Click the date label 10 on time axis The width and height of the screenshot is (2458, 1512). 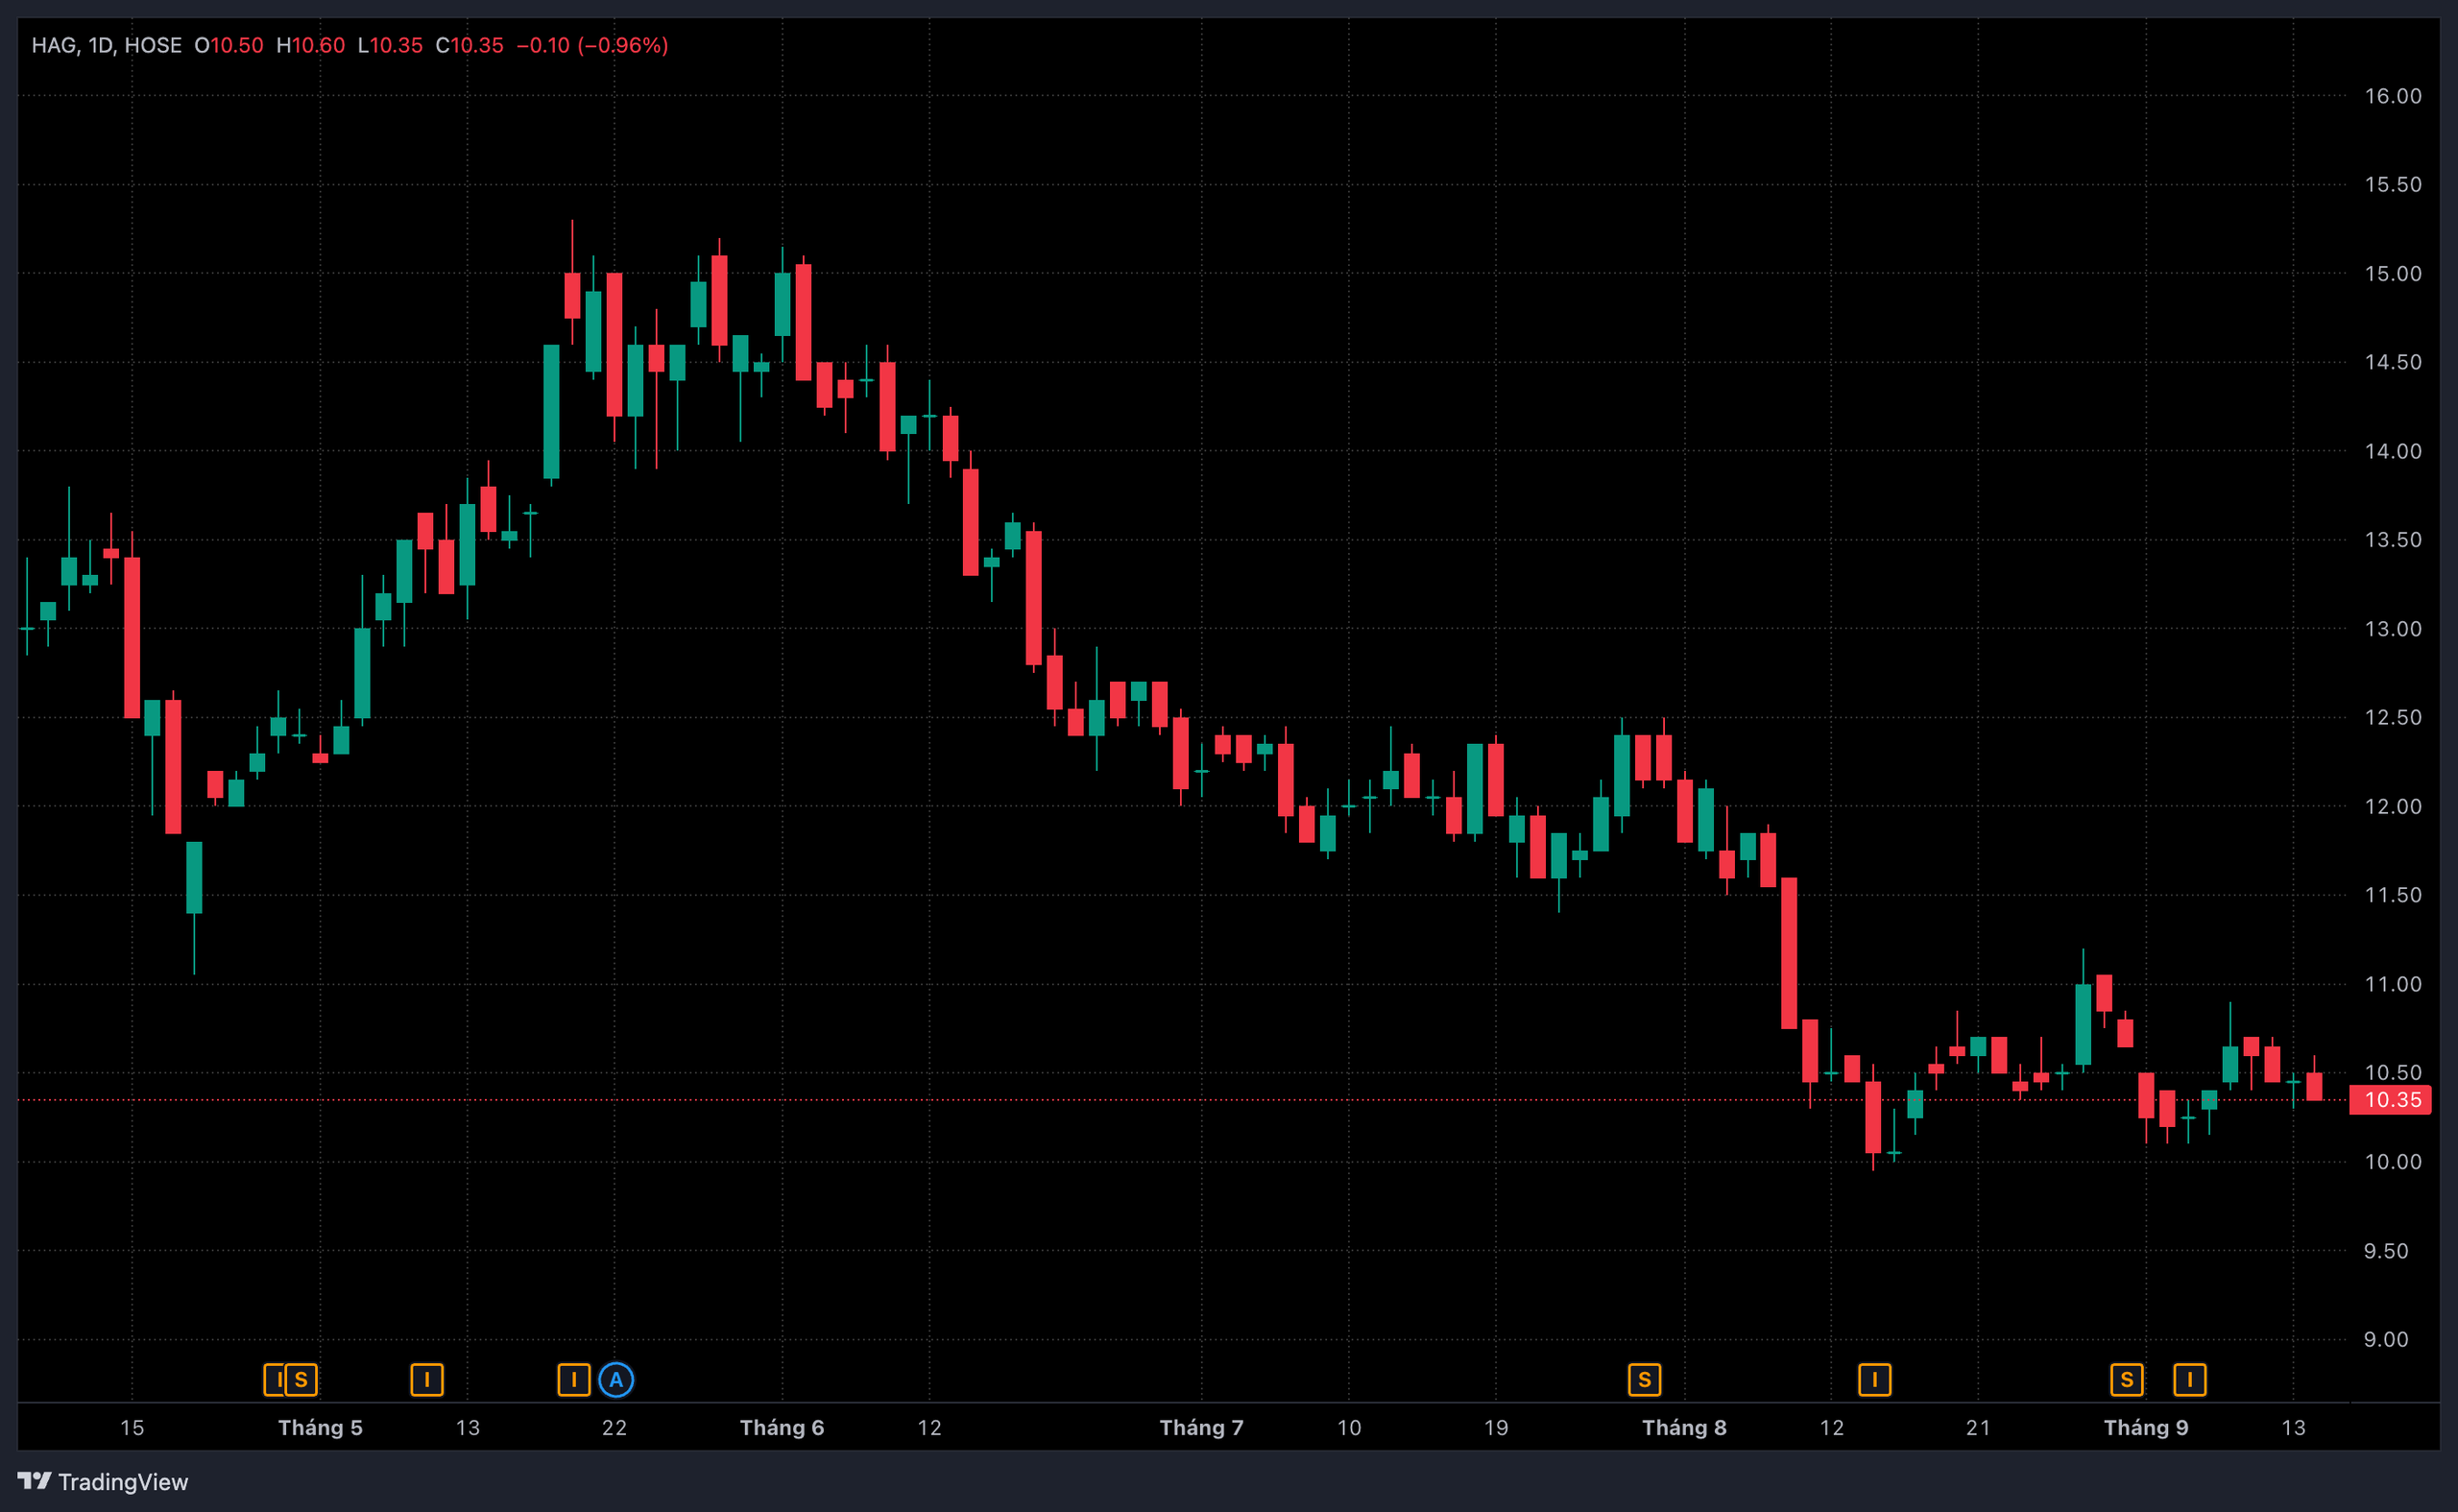tap(1349, 1427)
